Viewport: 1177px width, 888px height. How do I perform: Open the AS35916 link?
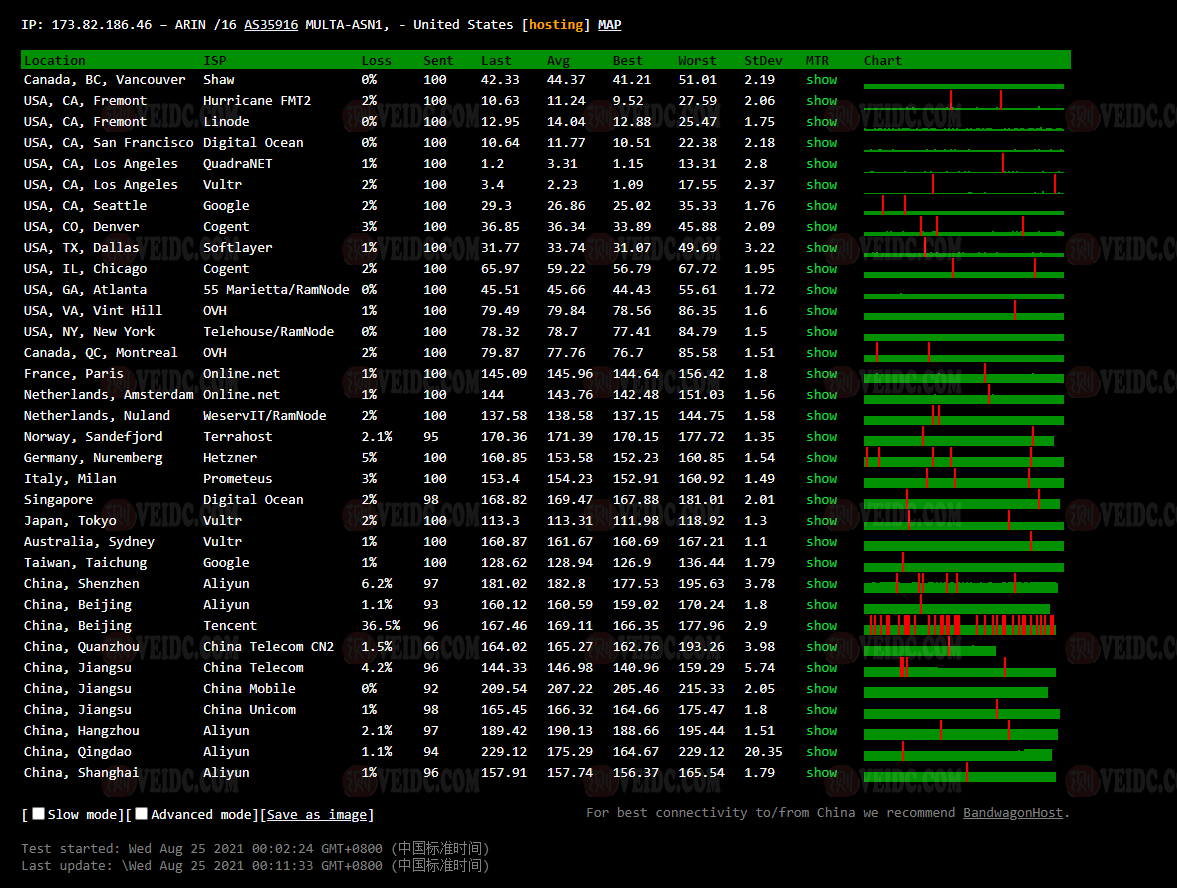coord(270,24)
